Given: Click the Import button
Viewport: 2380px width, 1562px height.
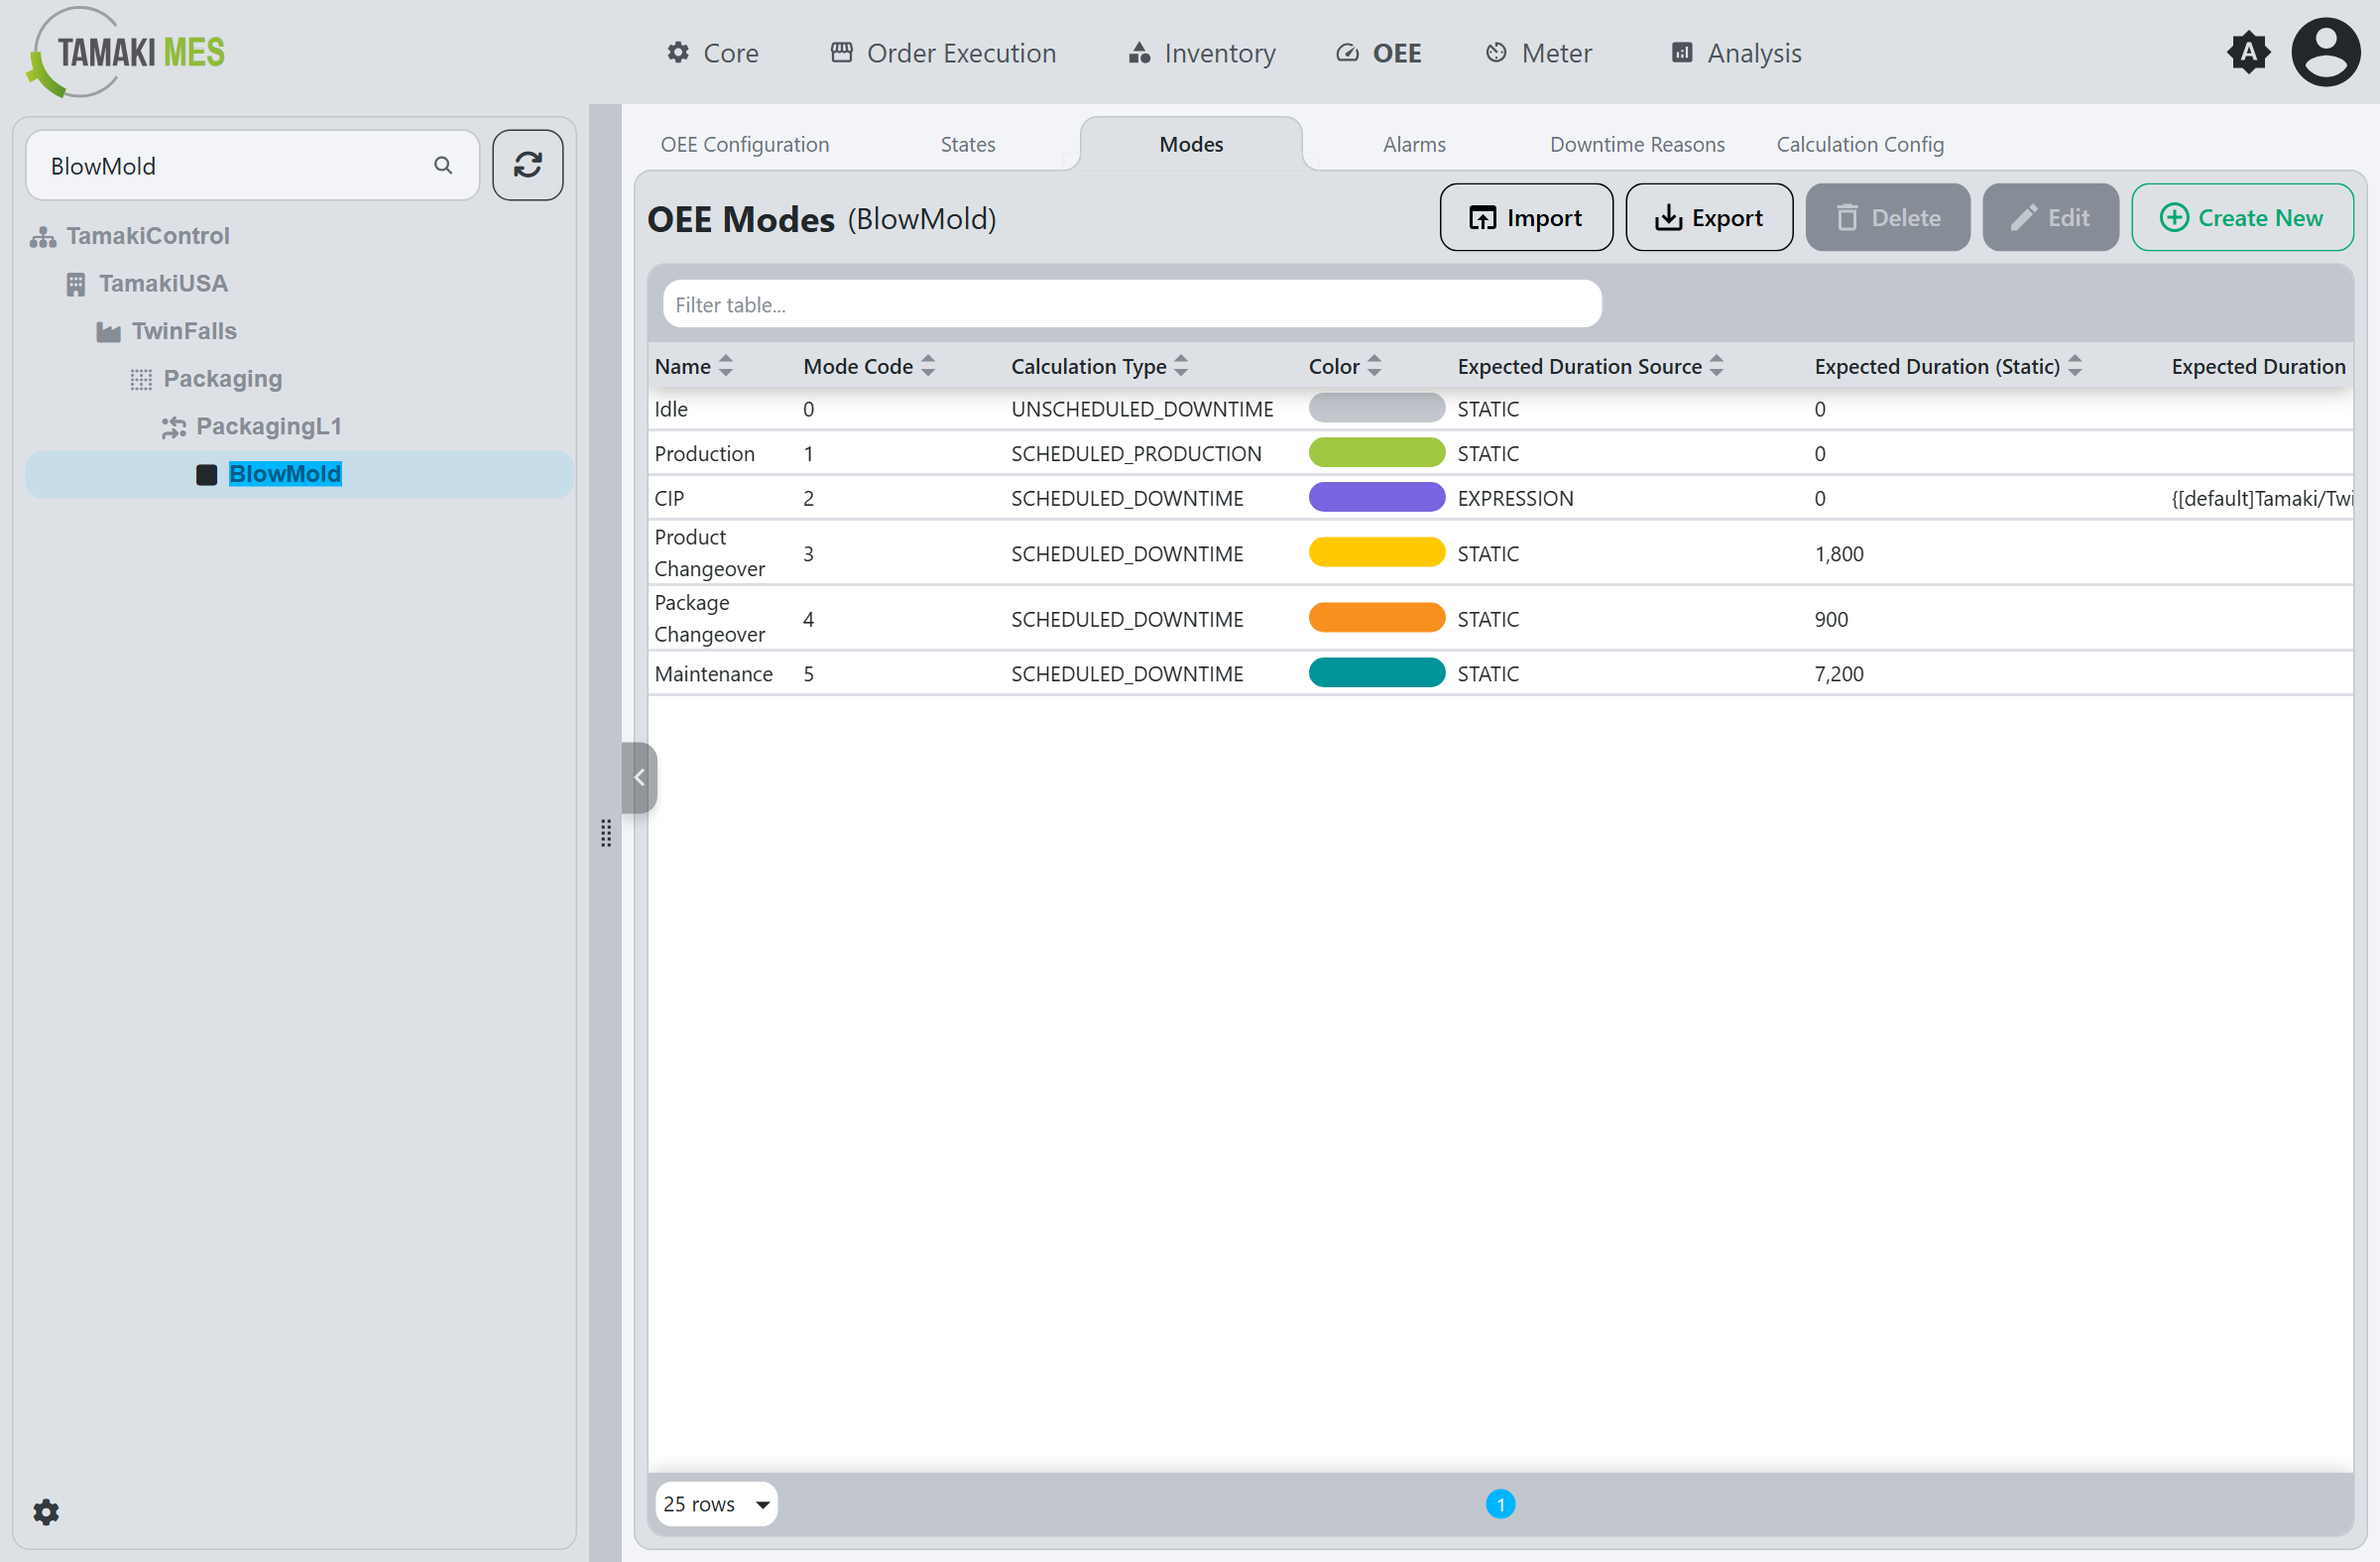Looking at the screenshot, I should pos(1526,217).
